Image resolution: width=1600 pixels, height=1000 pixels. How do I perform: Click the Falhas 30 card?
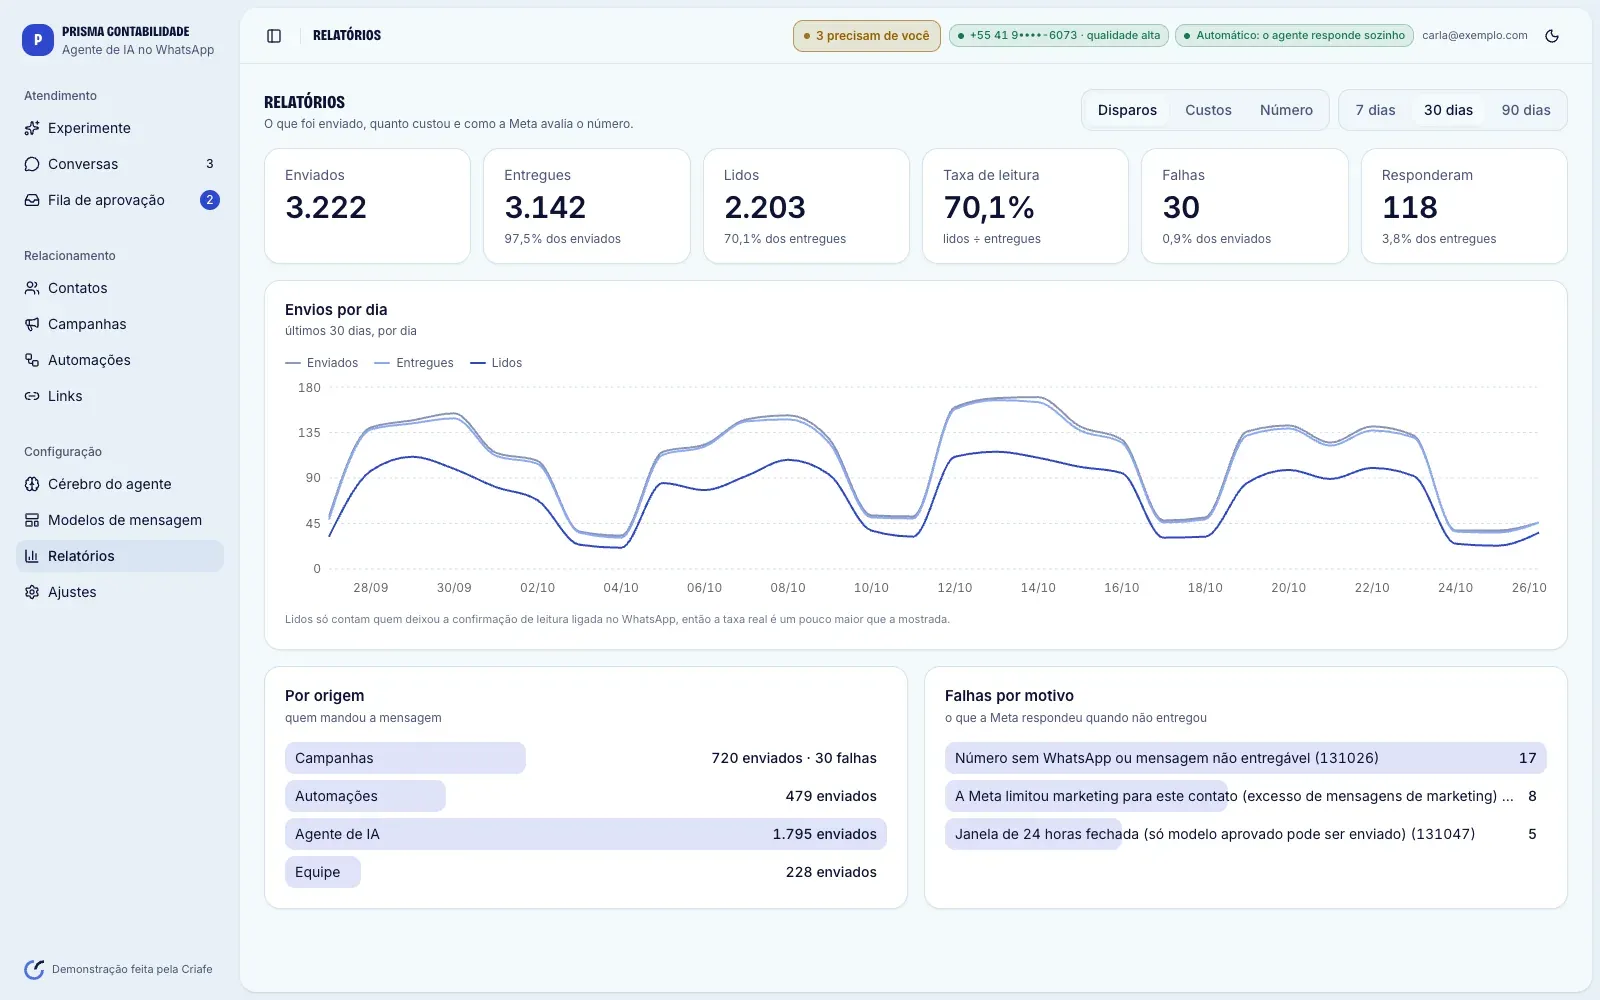point(1245,206)
